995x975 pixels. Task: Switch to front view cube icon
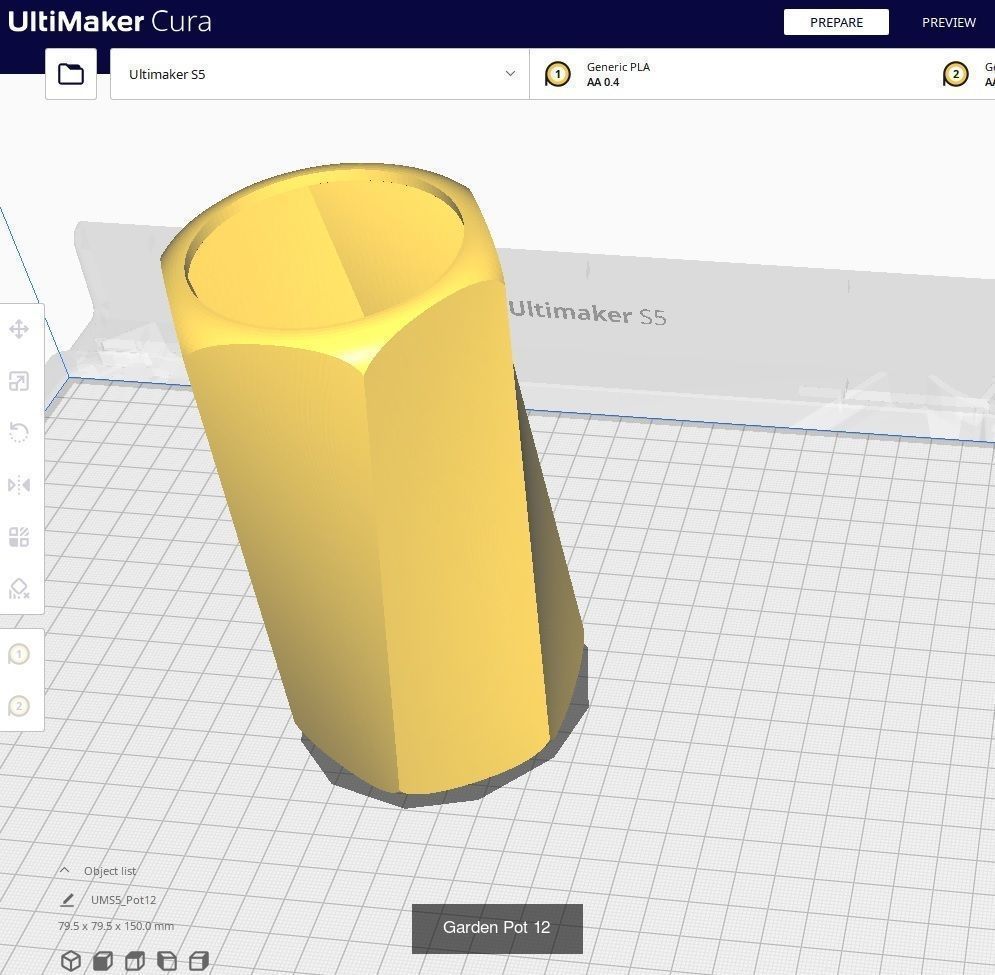click(x=103, y=960)
